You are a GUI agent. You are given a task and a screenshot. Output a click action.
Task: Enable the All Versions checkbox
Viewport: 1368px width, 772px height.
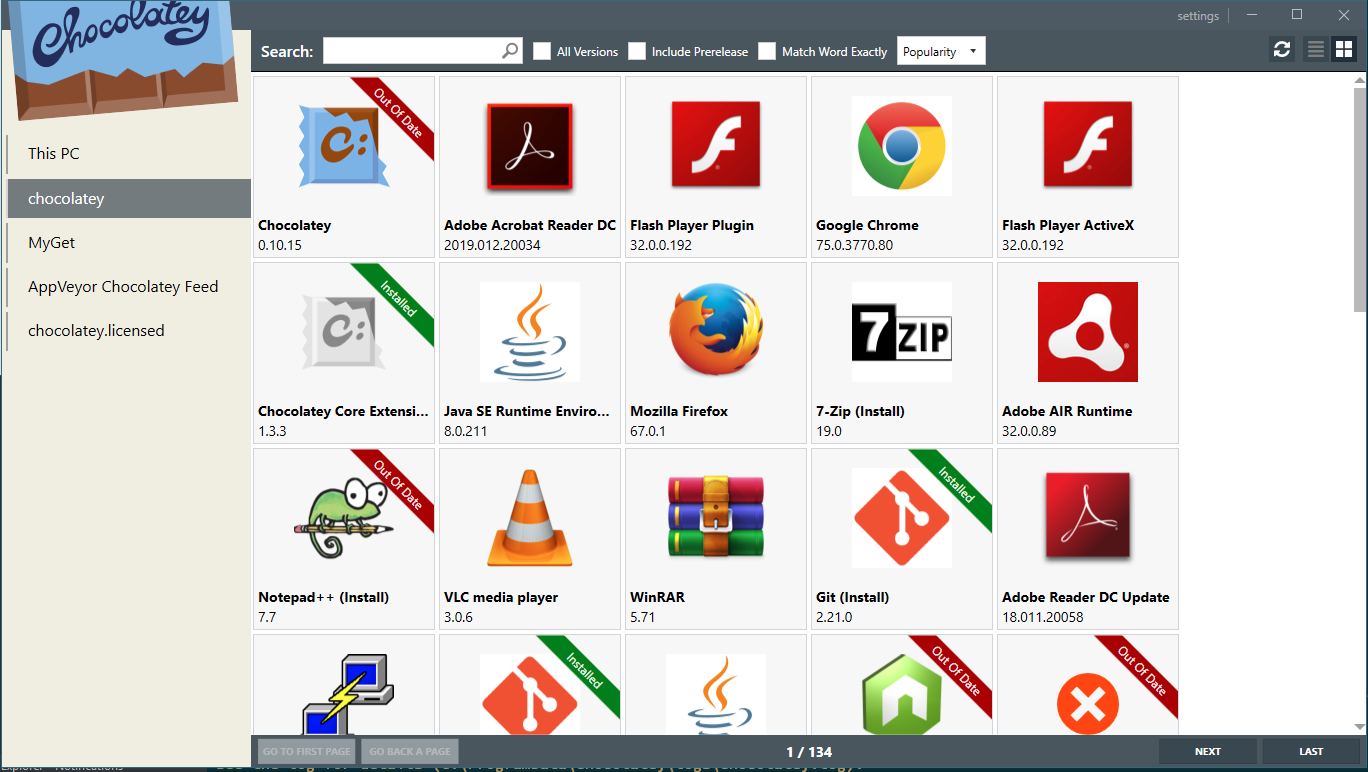542,51
